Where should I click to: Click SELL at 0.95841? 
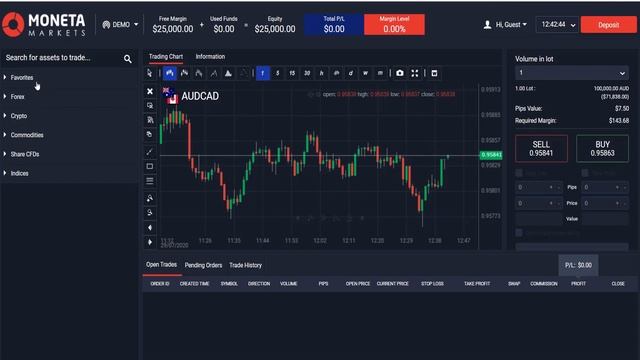(541, 149)
